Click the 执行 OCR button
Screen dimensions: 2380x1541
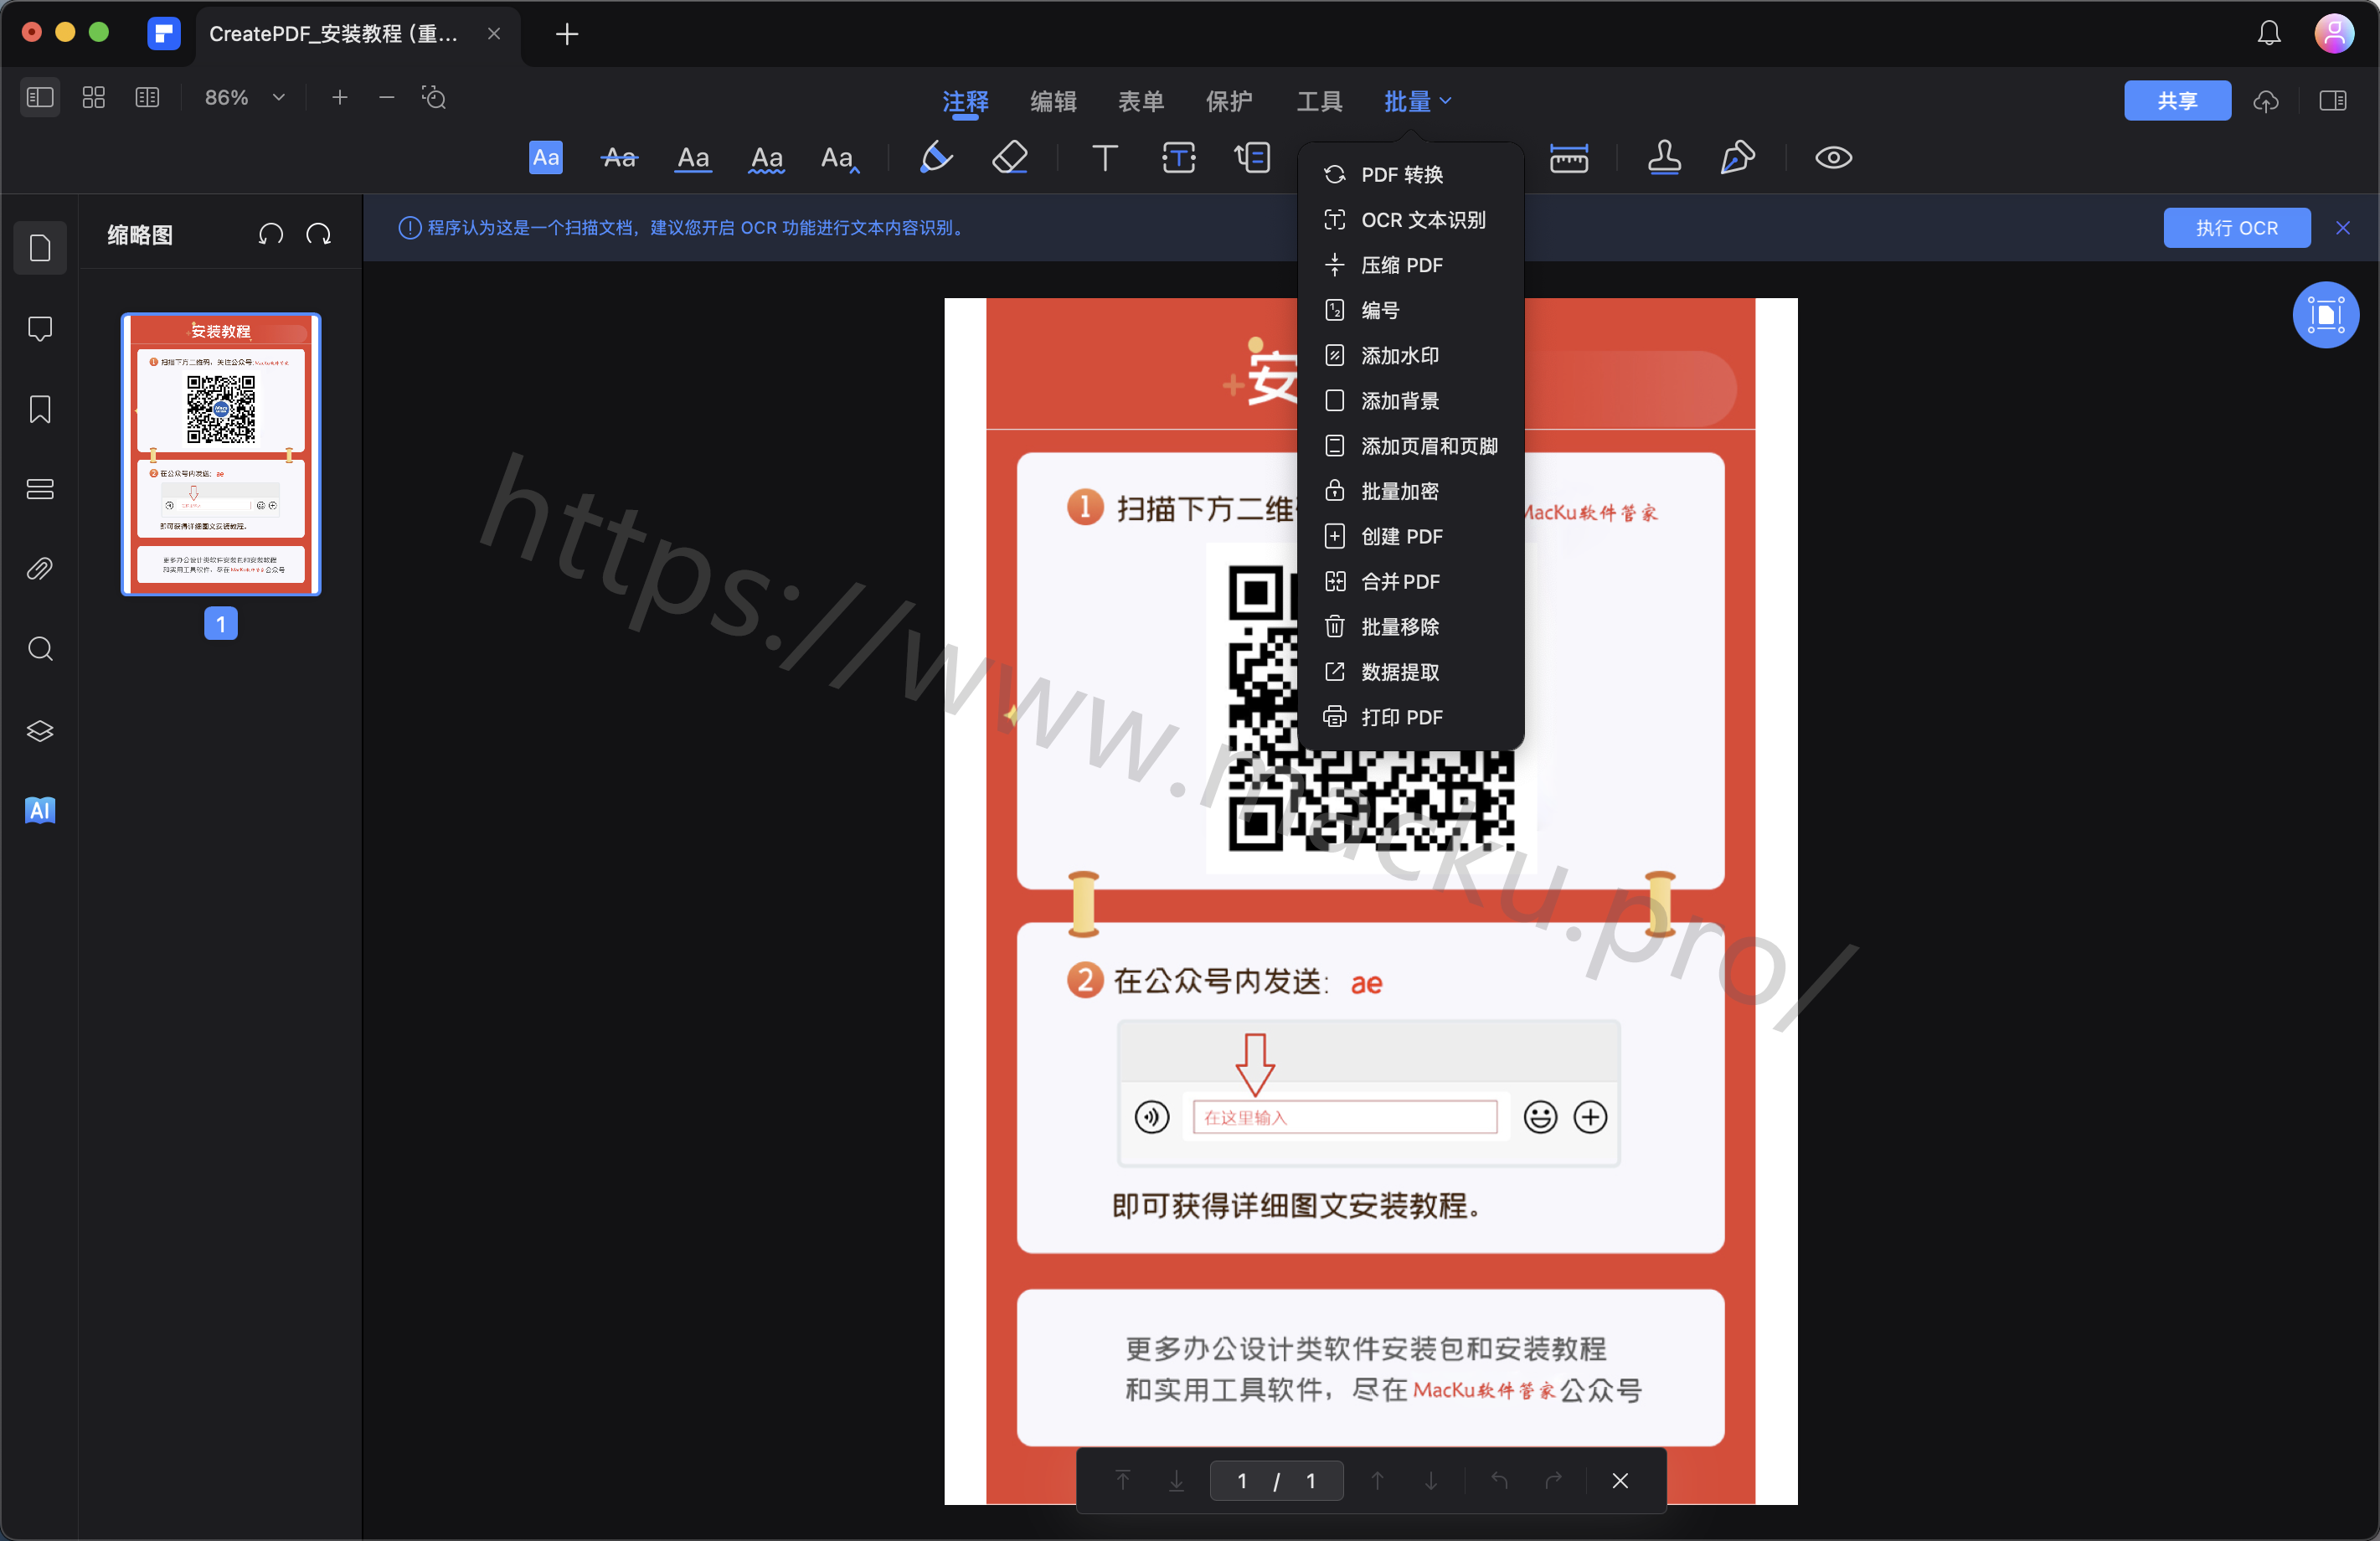tap(2236, 228)
